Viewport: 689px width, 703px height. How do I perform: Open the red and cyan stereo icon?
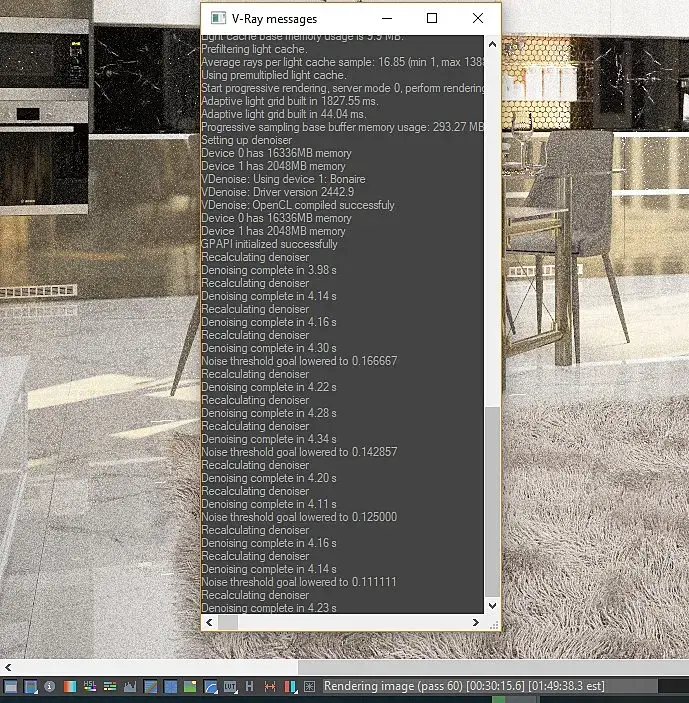[x=290, y=686]
